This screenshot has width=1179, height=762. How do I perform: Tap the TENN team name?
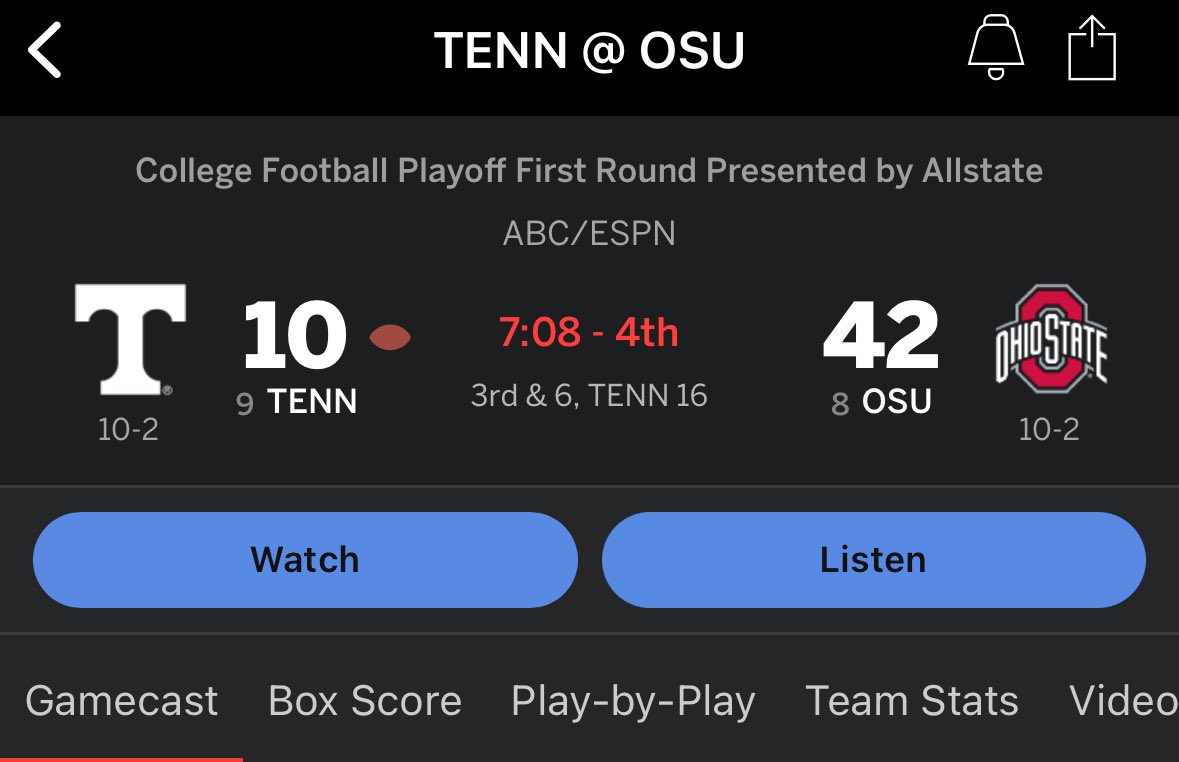[x=312, y=402]
